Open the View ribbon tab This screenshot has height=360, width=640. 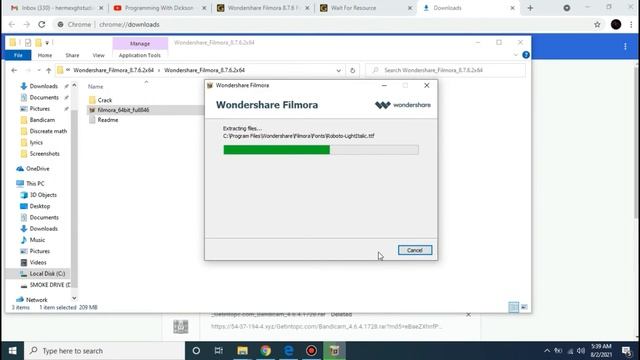pyautogui.click(x=98, y=55)
